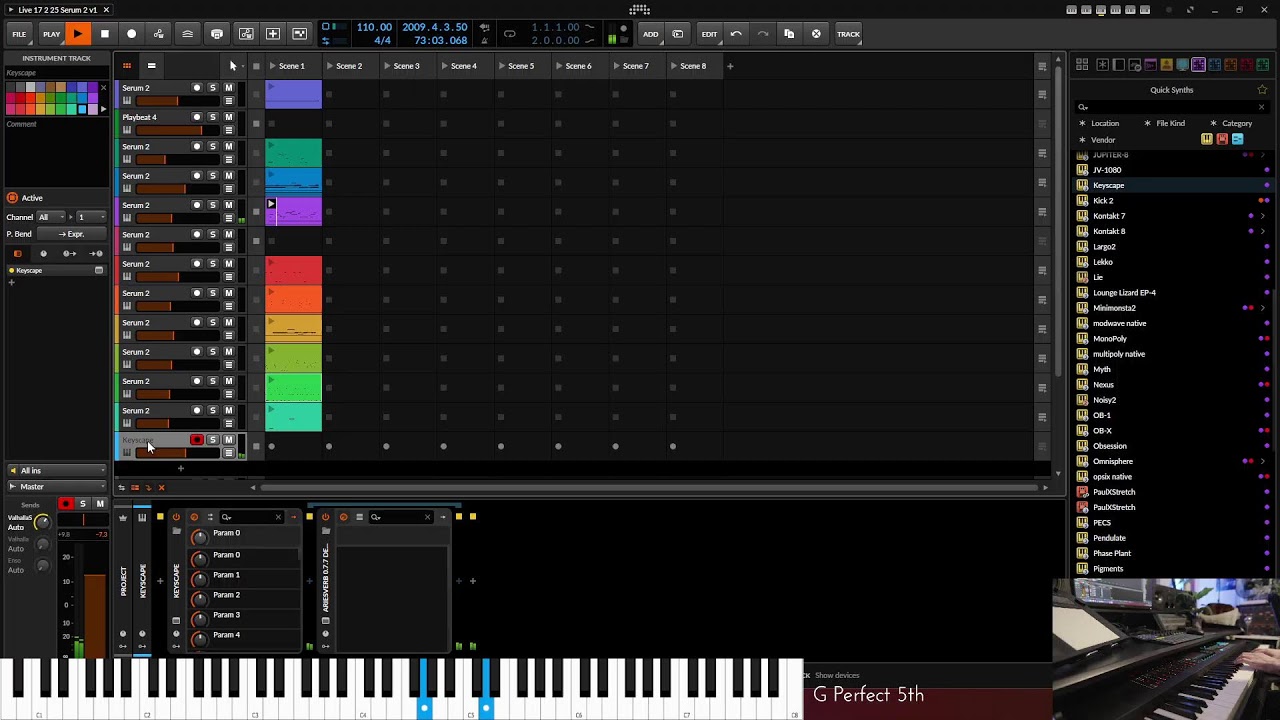Select Pigments in the synth list
Image resolution: width=1280 pixels, height=720 pixels.
coord(1108,569)
